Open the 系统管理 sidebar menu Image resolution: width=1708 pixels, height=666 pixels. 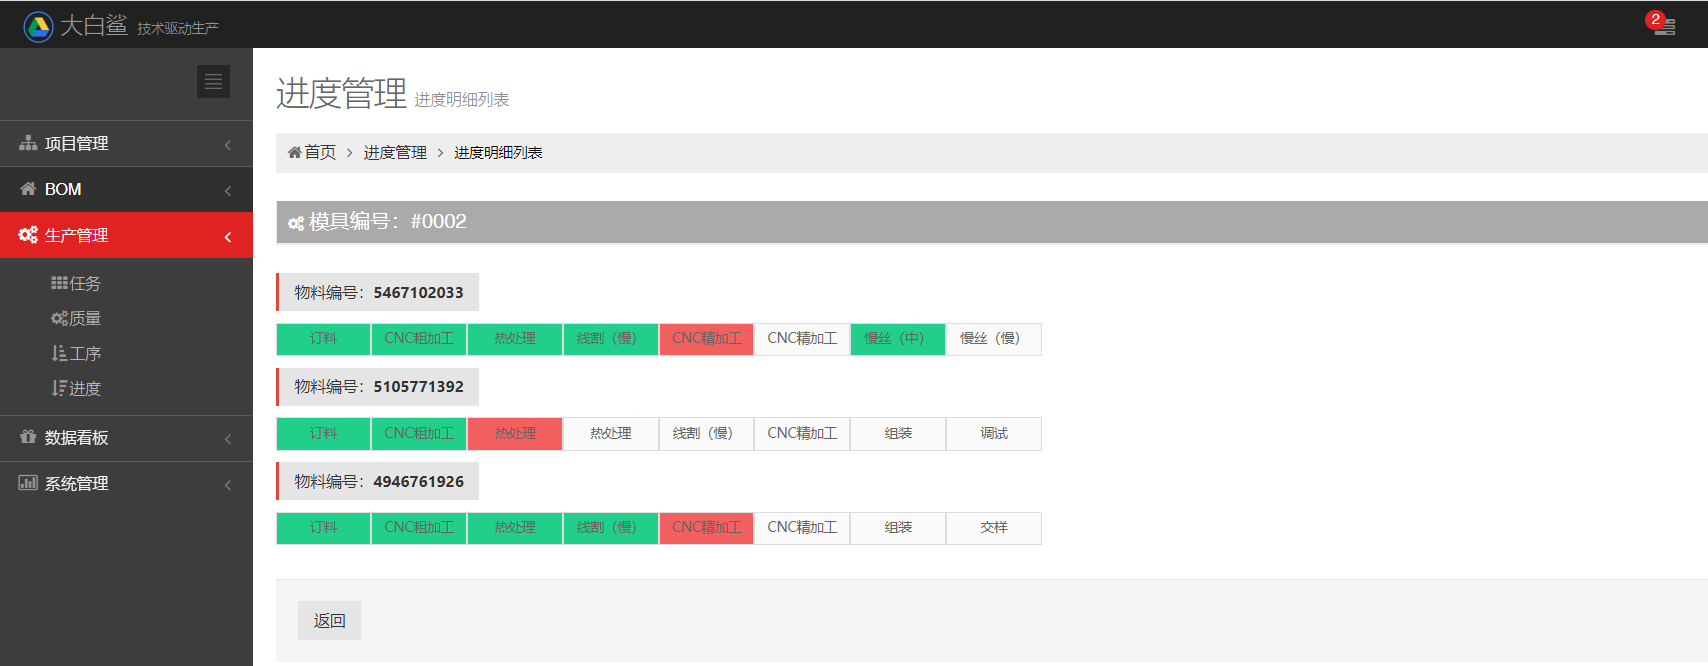point(126,484)
